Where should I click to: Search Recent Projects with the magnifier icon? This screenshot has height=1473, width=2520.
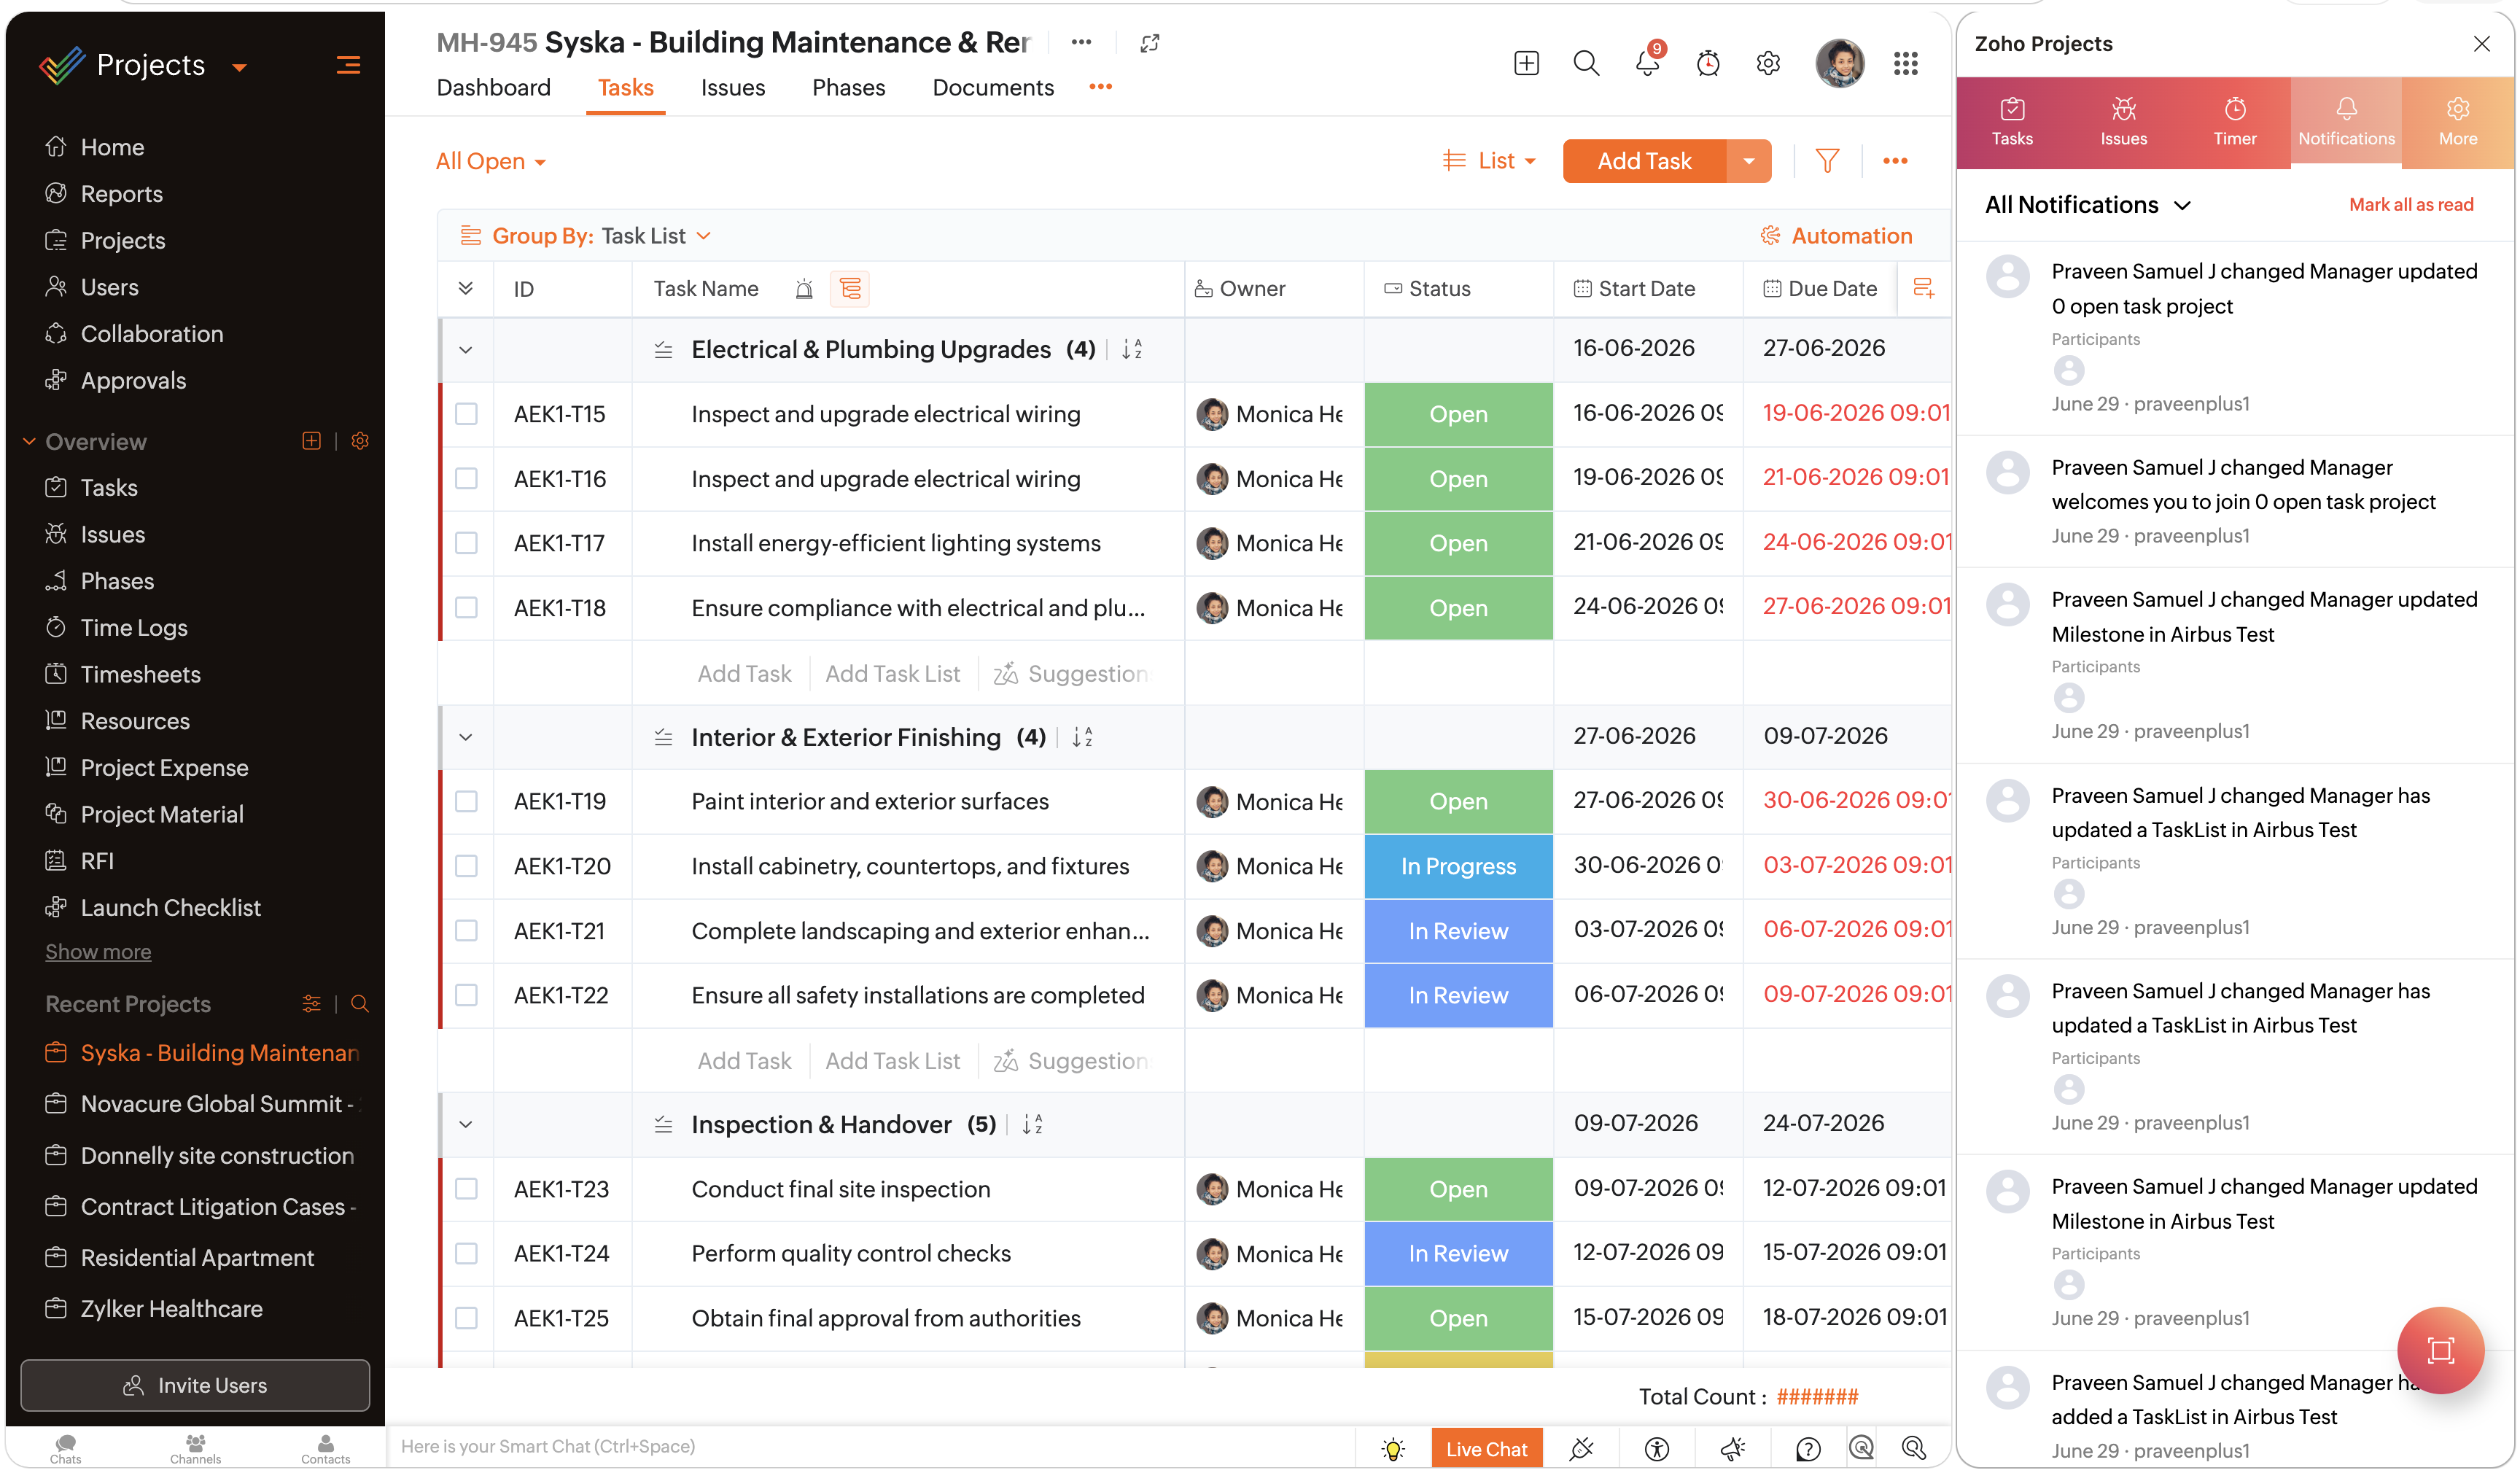360,1003
